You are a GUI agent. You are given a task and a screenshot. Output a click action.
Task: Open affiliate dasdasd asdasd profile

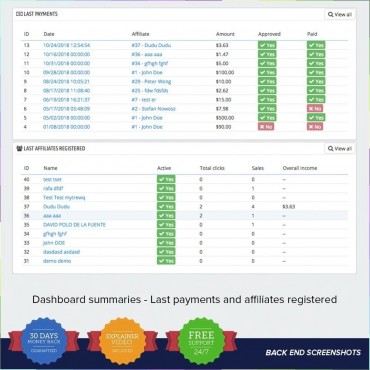click(x=61, y=252)
